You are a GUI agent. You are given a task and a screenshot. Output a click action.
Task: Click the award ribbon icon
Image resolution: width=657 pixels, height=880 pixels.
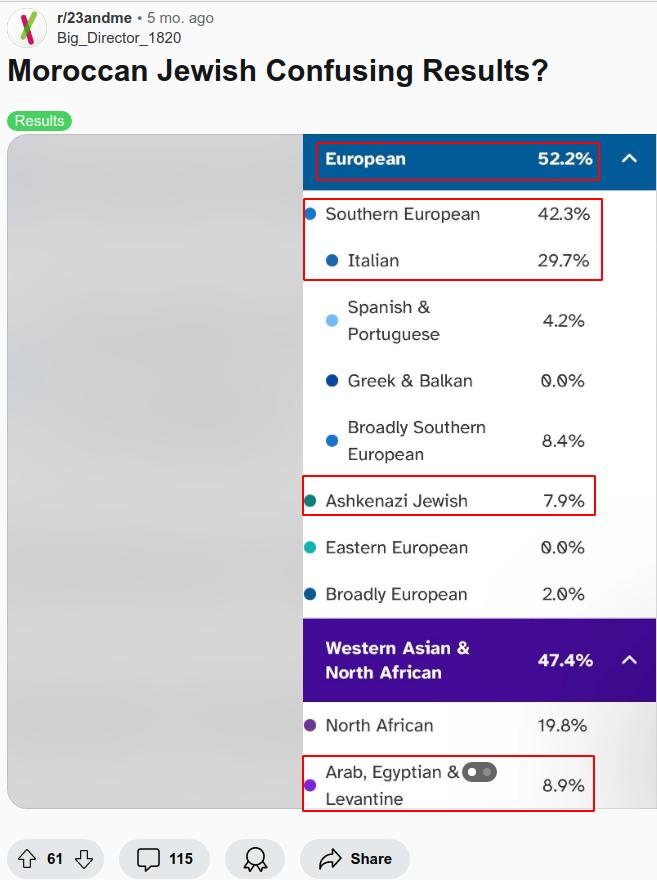(255, 859)
